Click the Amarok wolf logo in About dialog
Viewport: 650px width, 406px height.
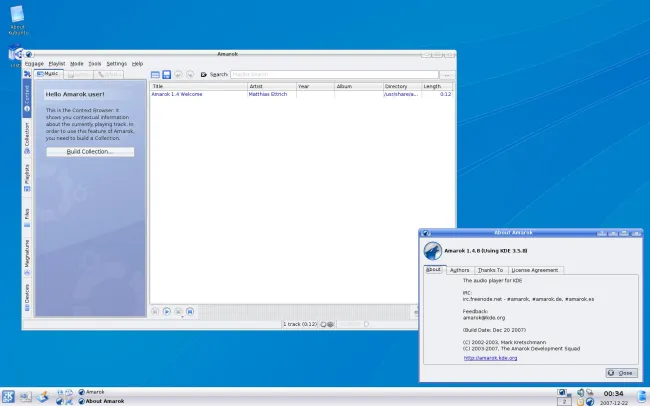click(x=432, y=251)
